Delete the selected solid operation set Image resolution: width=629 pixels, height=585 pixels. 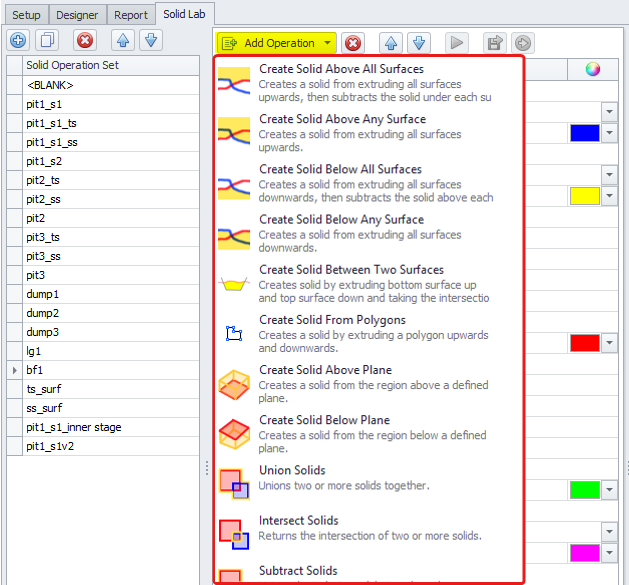[85, 41]
